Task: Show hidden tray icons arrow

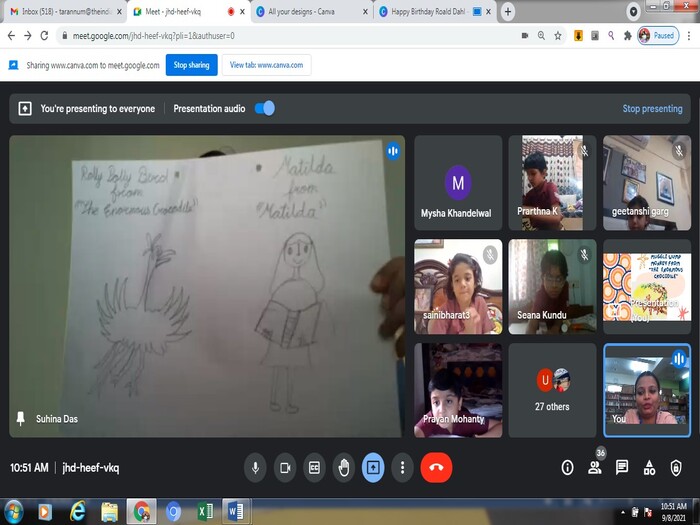Action: pos(622,512)
